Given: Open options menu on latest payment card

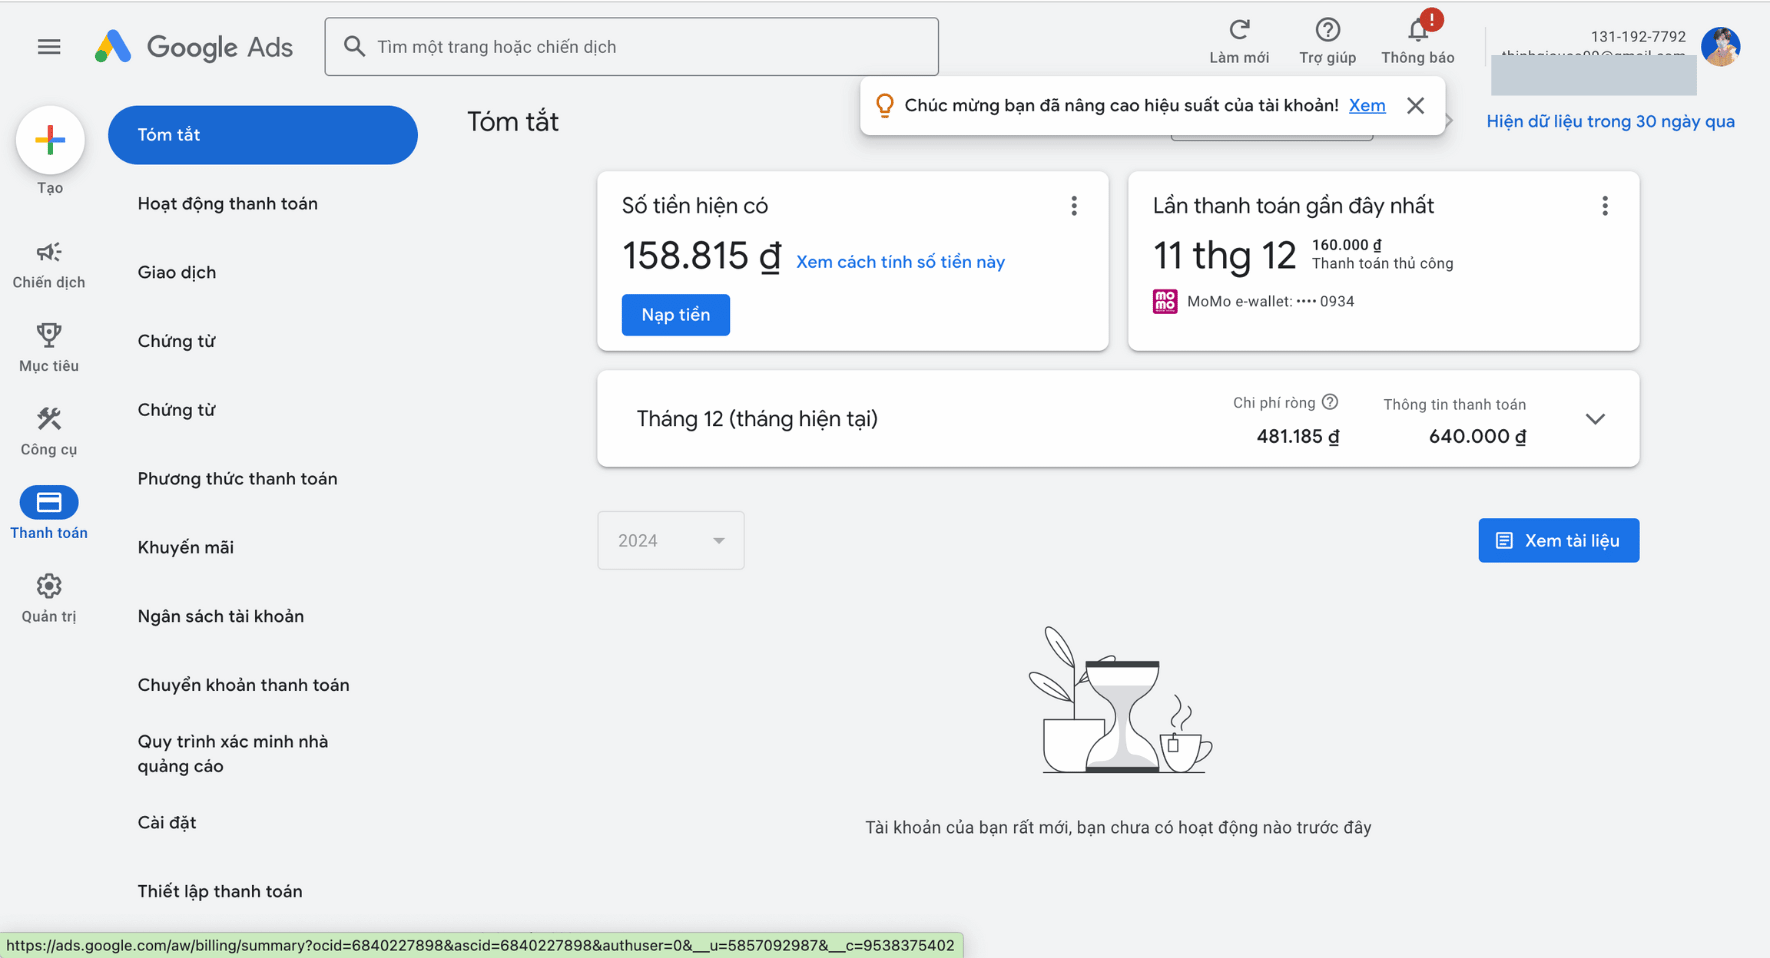Looking at the screenshot, I should point(1605,206).
